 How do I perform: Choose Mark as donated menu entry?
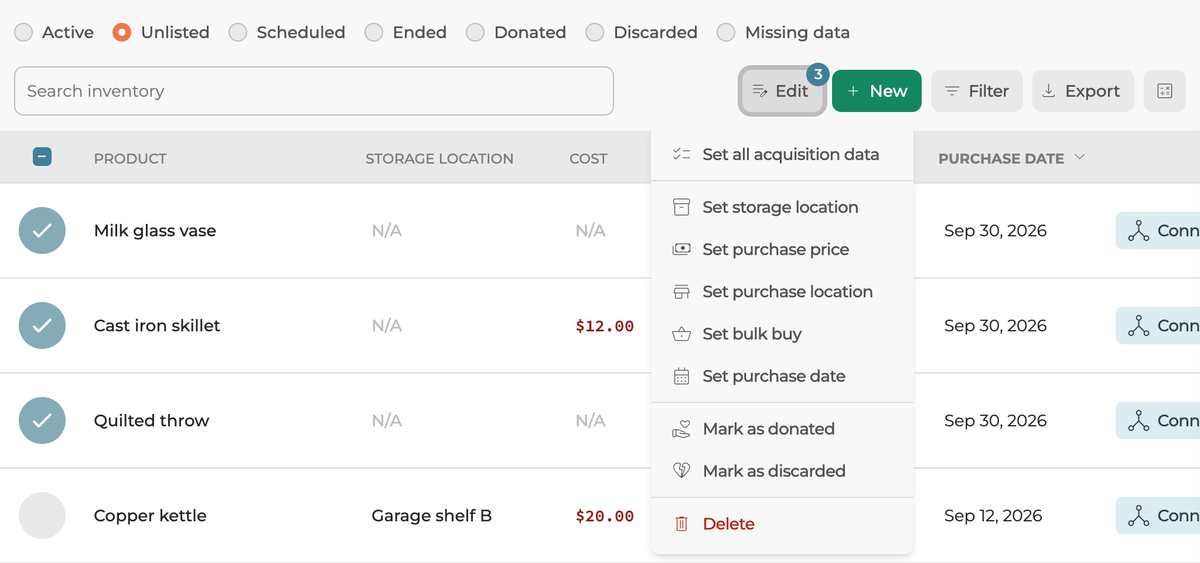[x=782, y=429]
